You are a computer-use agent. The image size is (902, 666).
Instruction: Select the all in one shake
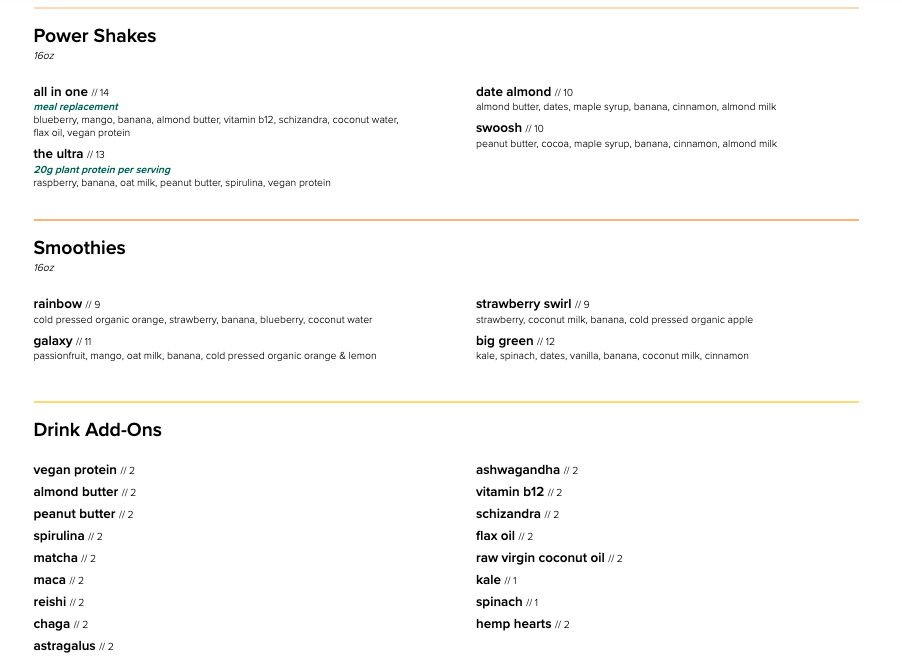pyautogui.click(x=61, y=92)
